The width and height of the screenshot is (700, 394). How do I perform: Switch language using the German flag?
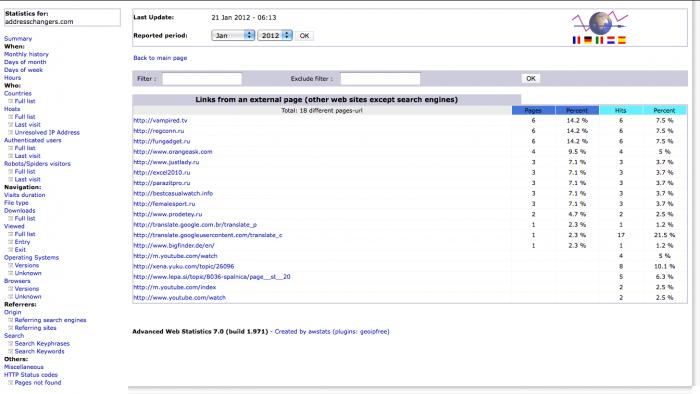588,40
